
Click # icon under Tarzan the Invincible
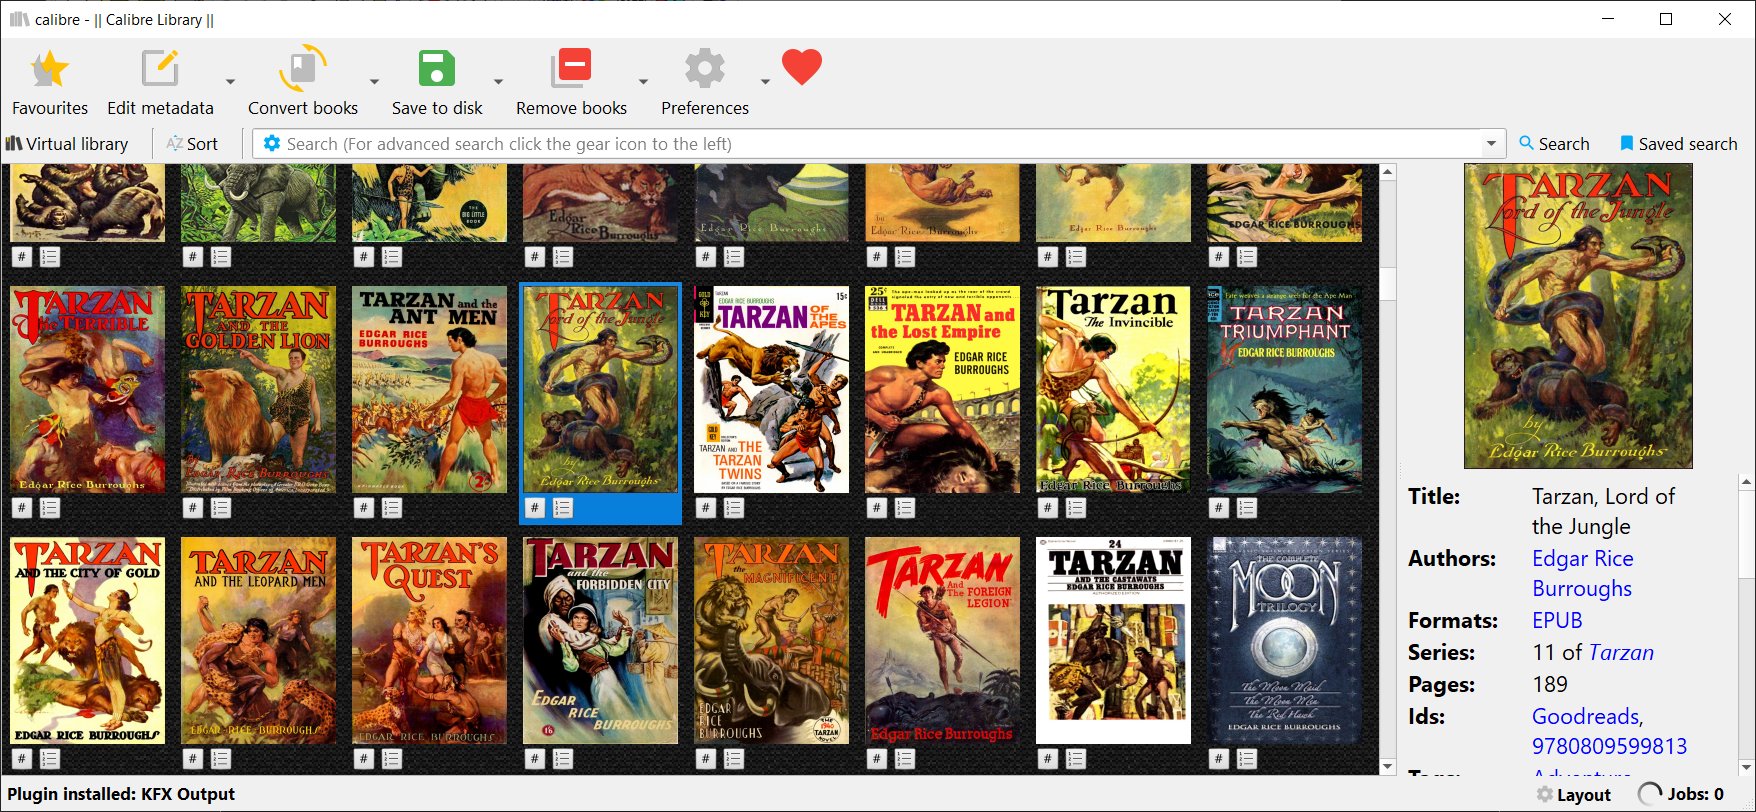pyautogui.click(x=1048, y=508)
